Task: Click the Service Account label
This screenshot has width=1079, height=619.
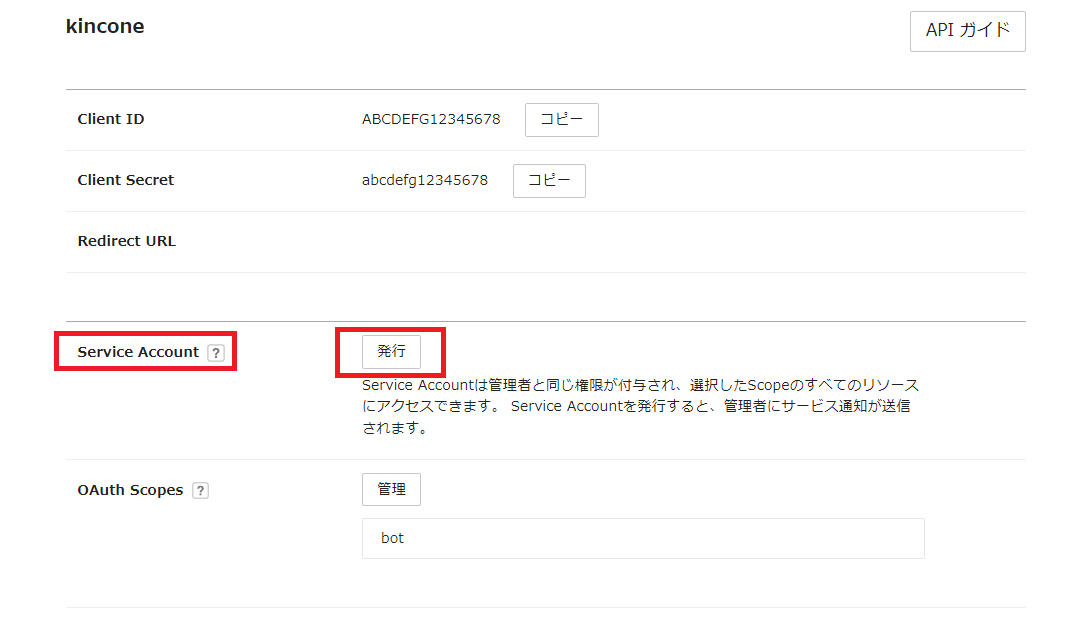Action: [138, 352]
